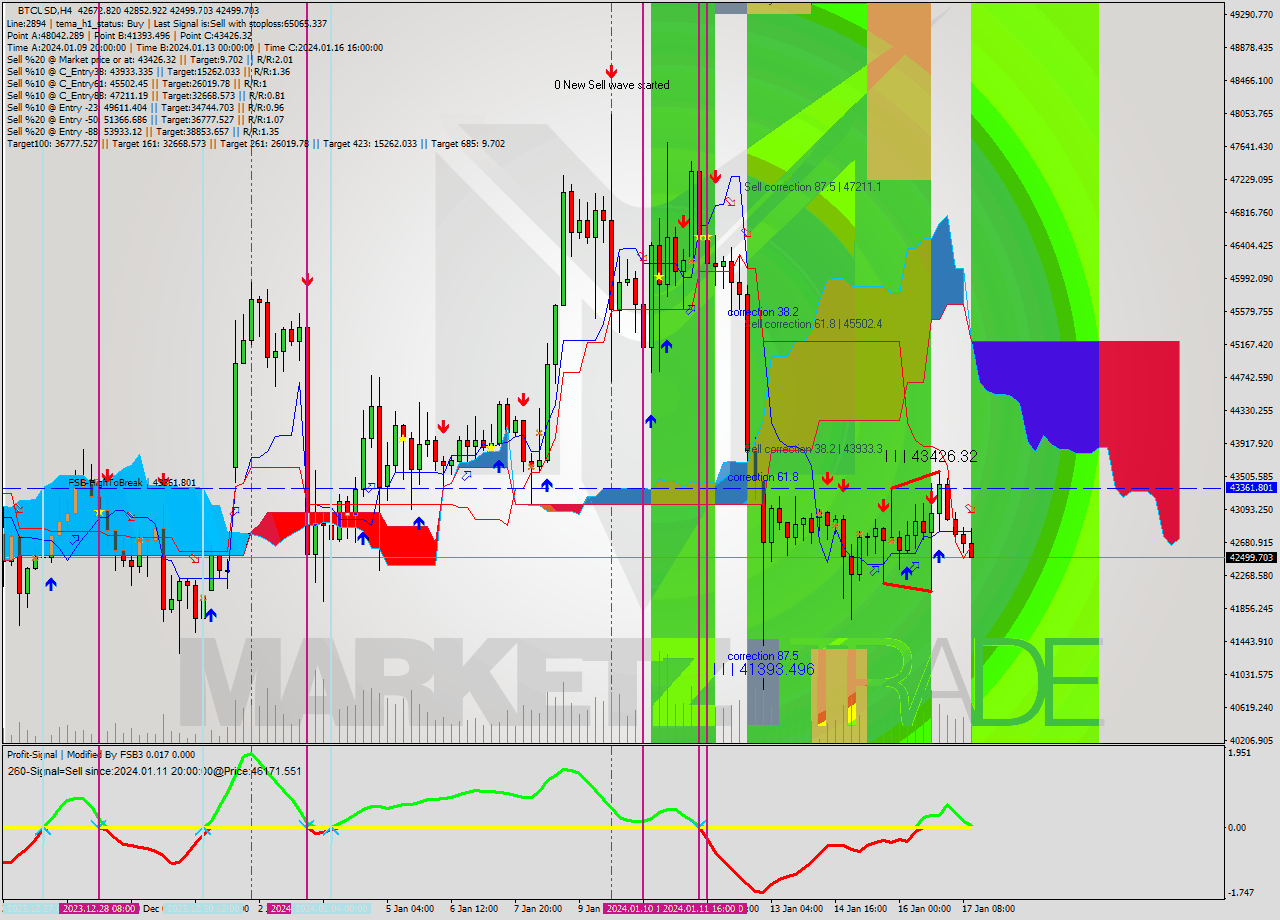This screenshot has height=920, width=1280.
Task: Click the -1.747 indicator scale value
Action: (1242, 893)
